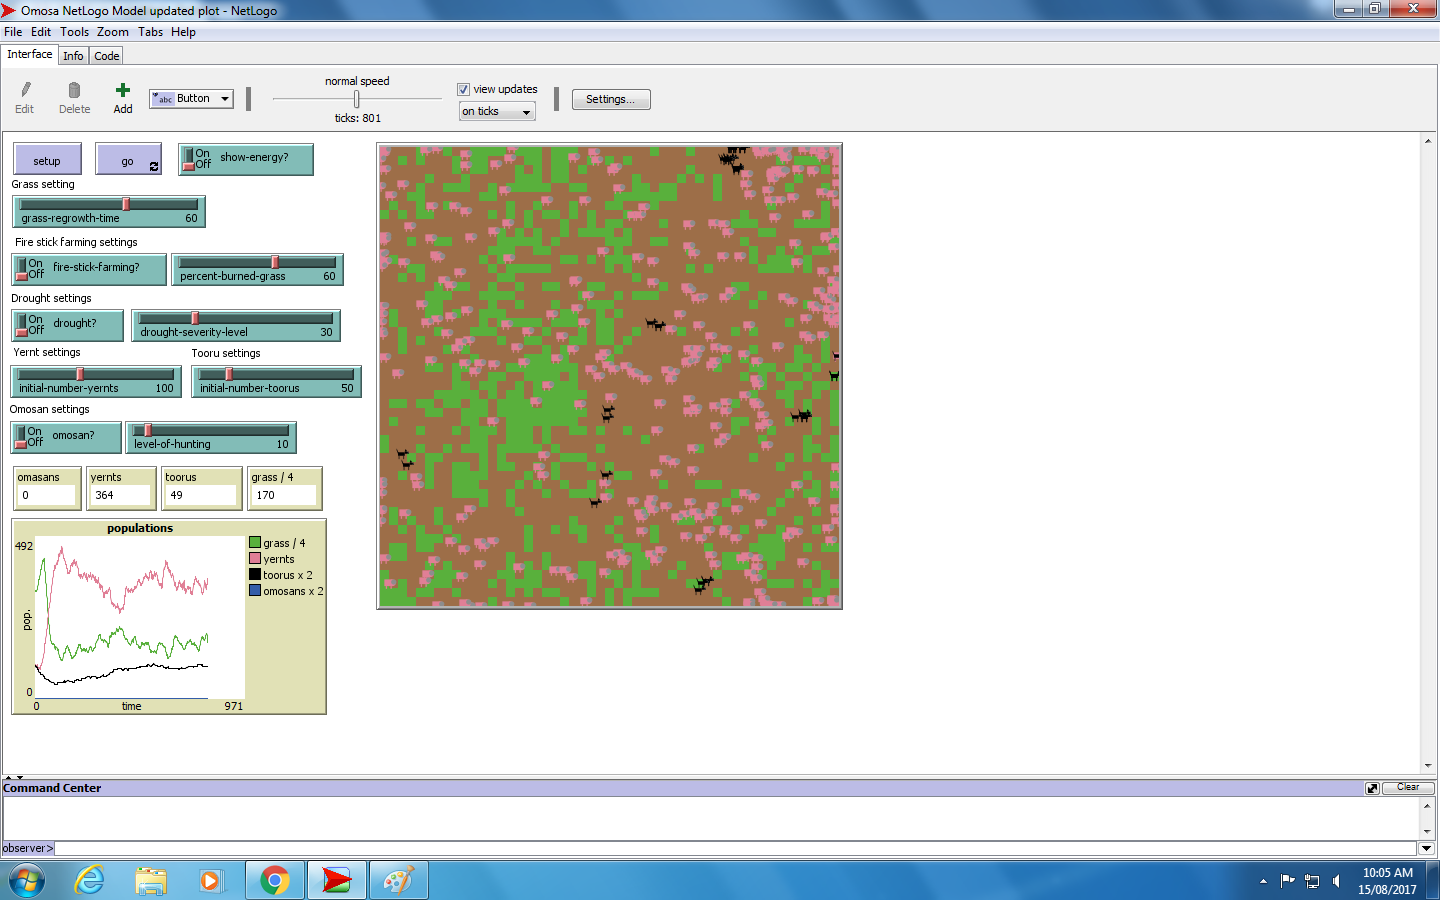Click the grass-regrowth-time slider

tap(109, 211)
